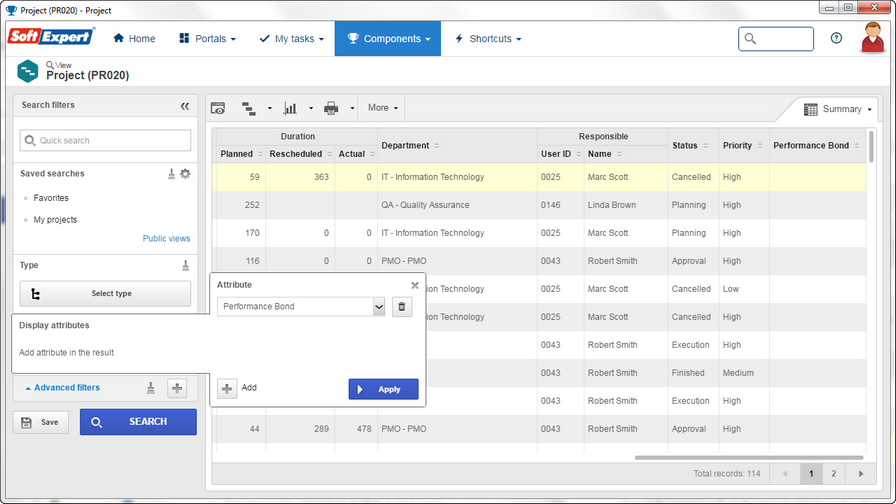Sort by the Rescheduled duration column
Screen dimensions: 896x504
point(300,154)
